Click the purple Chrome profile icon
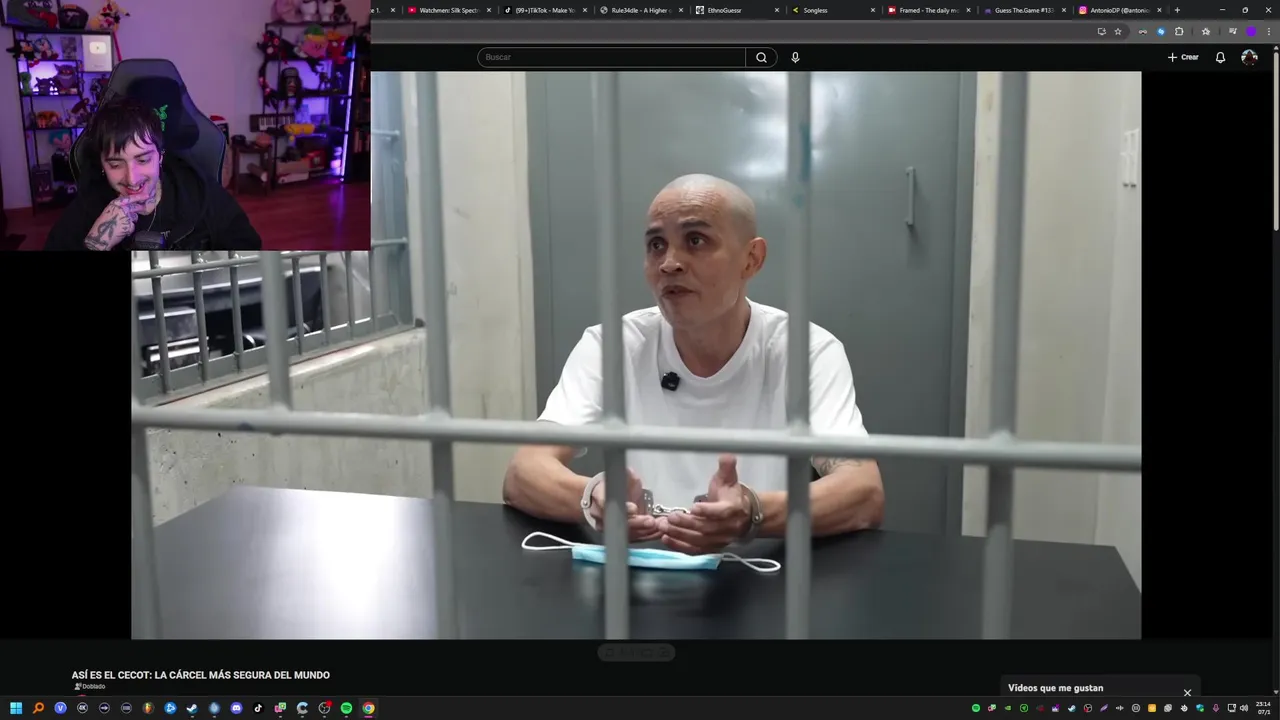The image size is (1280, 720). (1251, 31)
